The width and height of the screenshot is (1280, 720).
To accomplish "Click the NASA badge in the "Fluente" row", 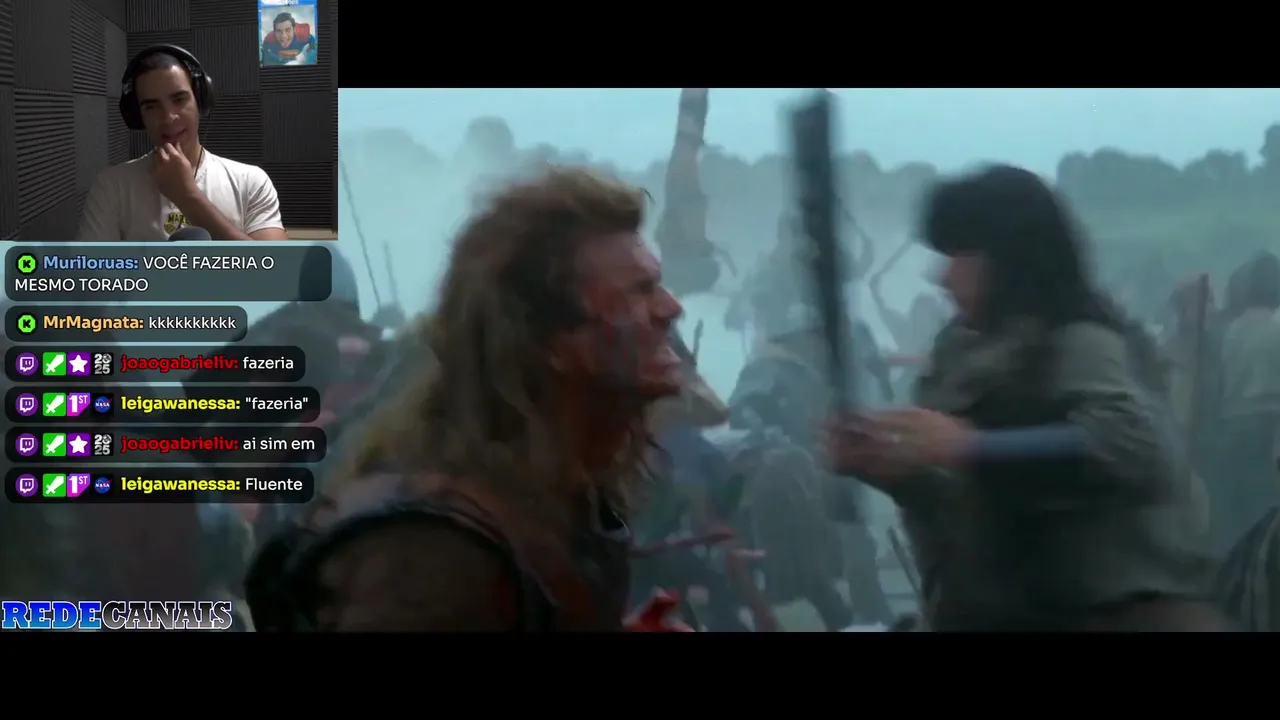I will [102, 485].
